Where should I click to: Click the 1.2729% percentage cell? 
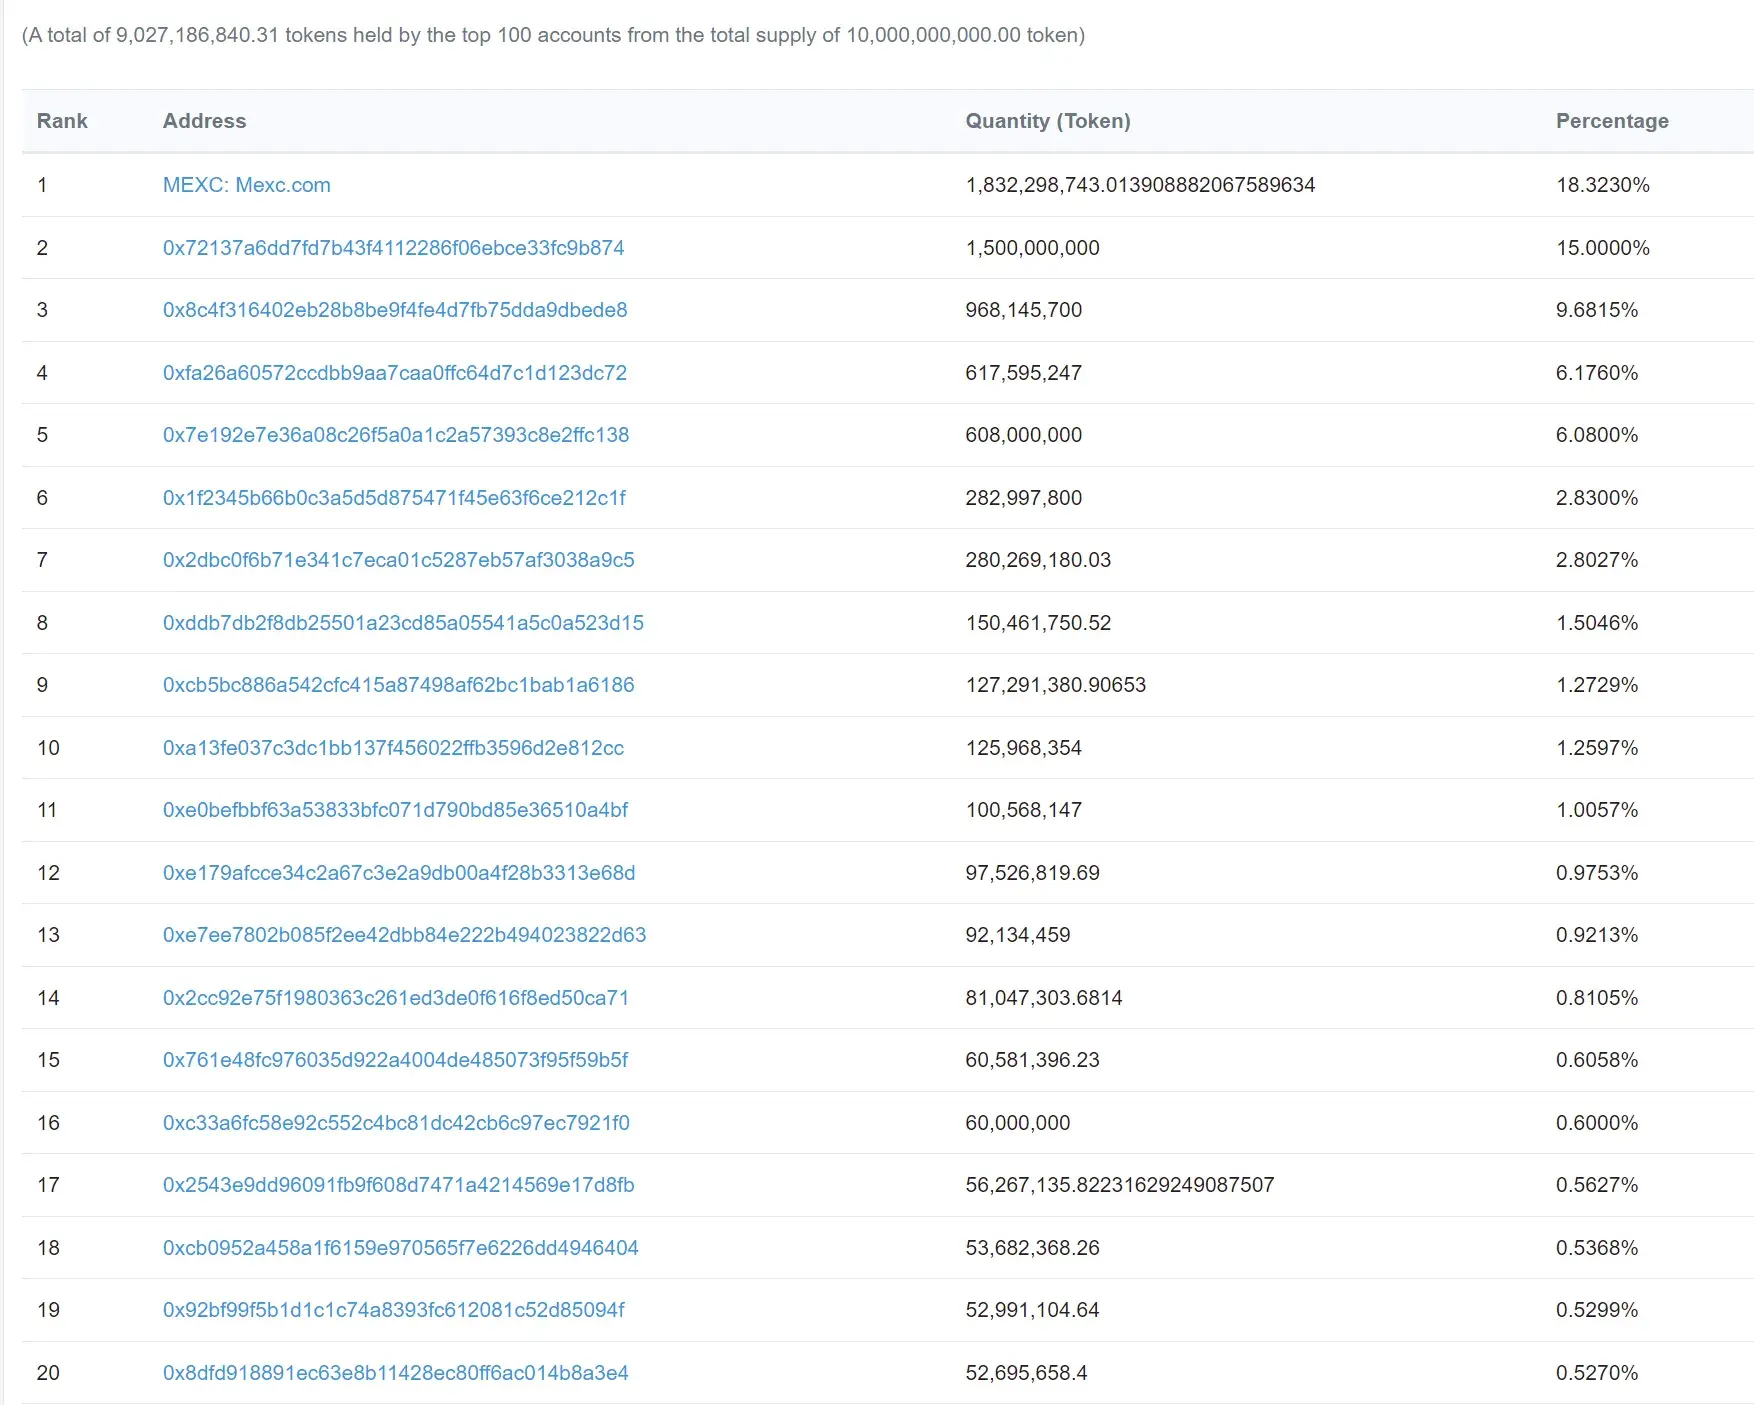click(1596, 685)
